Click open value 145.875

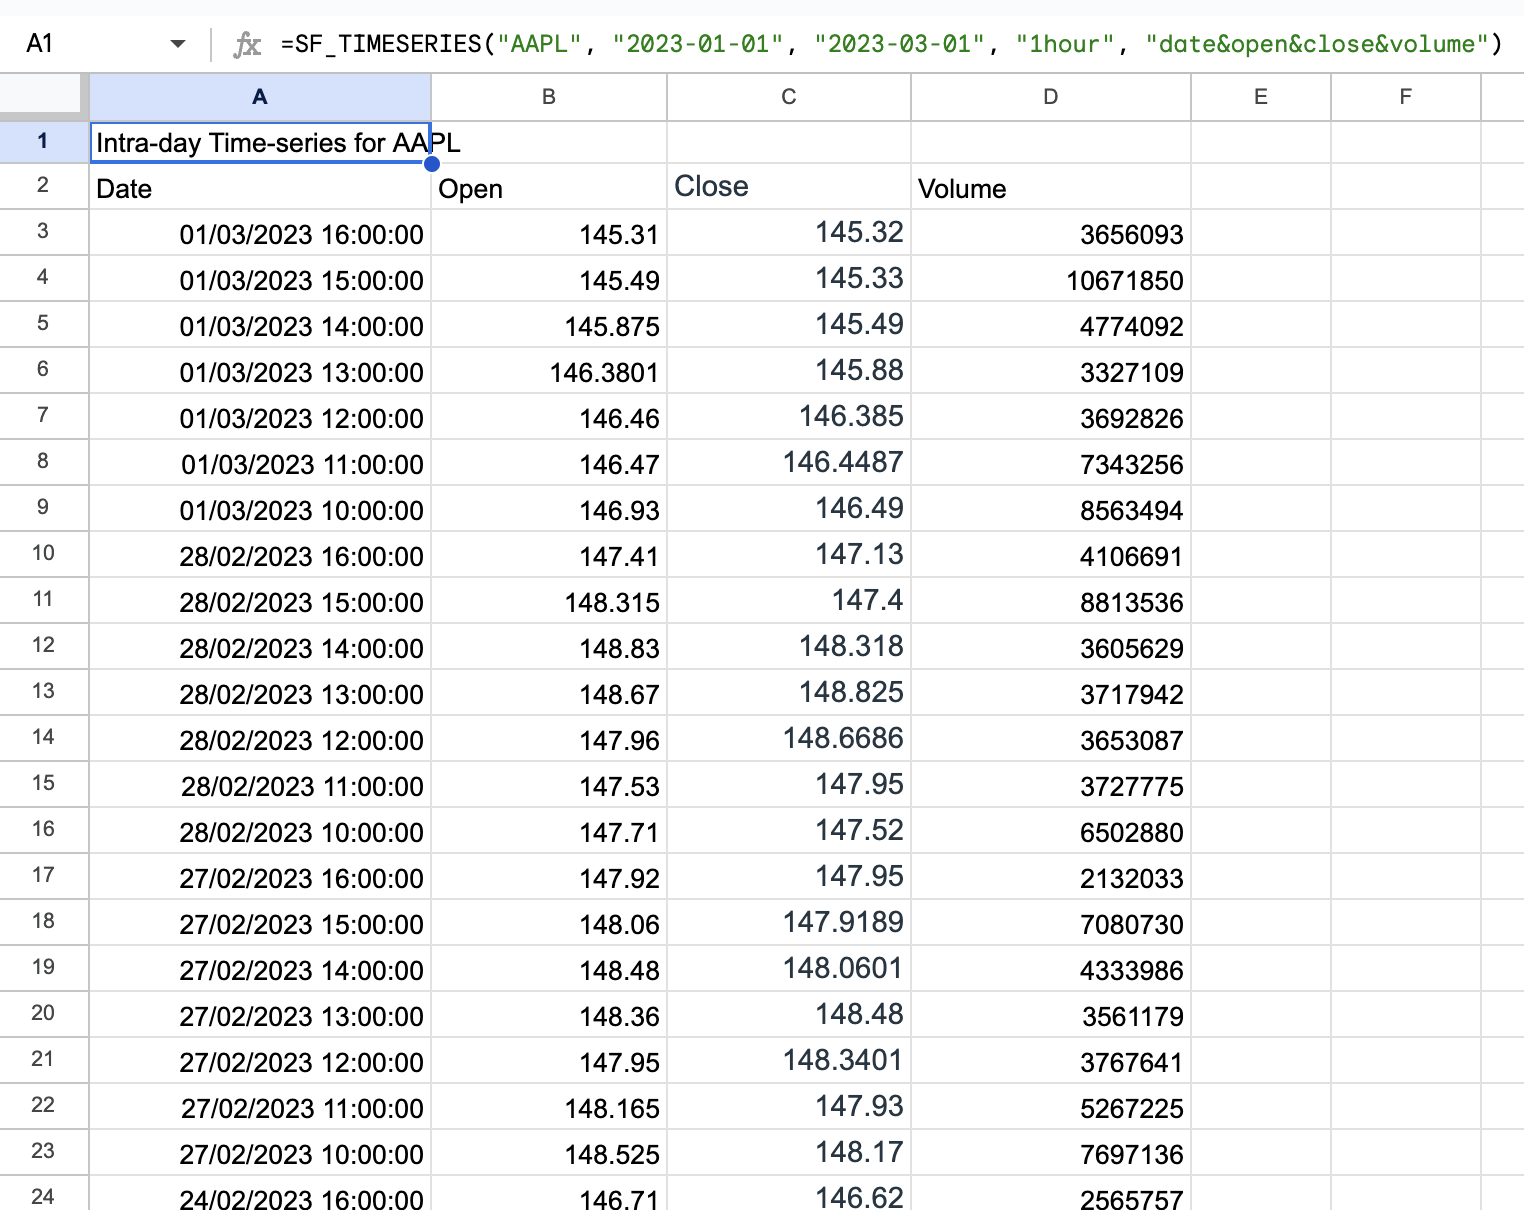[549, 325]
